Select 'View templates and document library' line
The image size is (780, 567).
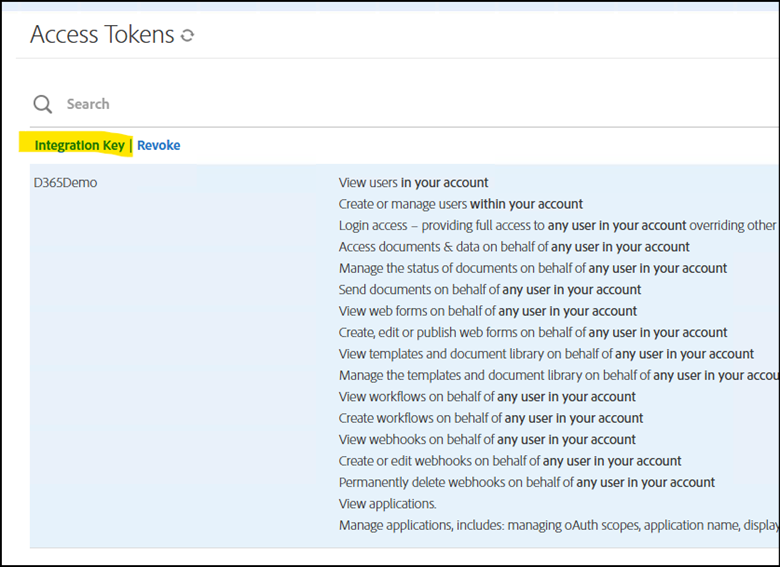pyautogui.click(x=546, y=354)
